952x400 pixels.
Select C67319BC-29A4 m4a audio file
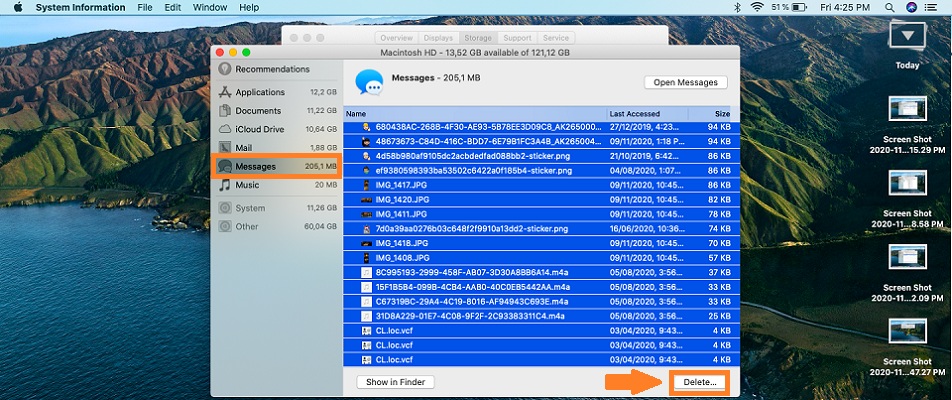point(542,301)
